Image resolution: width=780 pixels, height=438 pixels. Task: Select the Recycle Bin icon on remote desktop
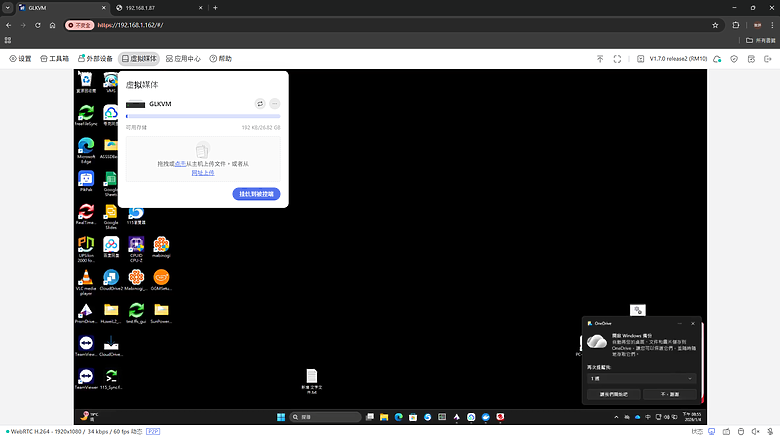(x=86, y=82)
